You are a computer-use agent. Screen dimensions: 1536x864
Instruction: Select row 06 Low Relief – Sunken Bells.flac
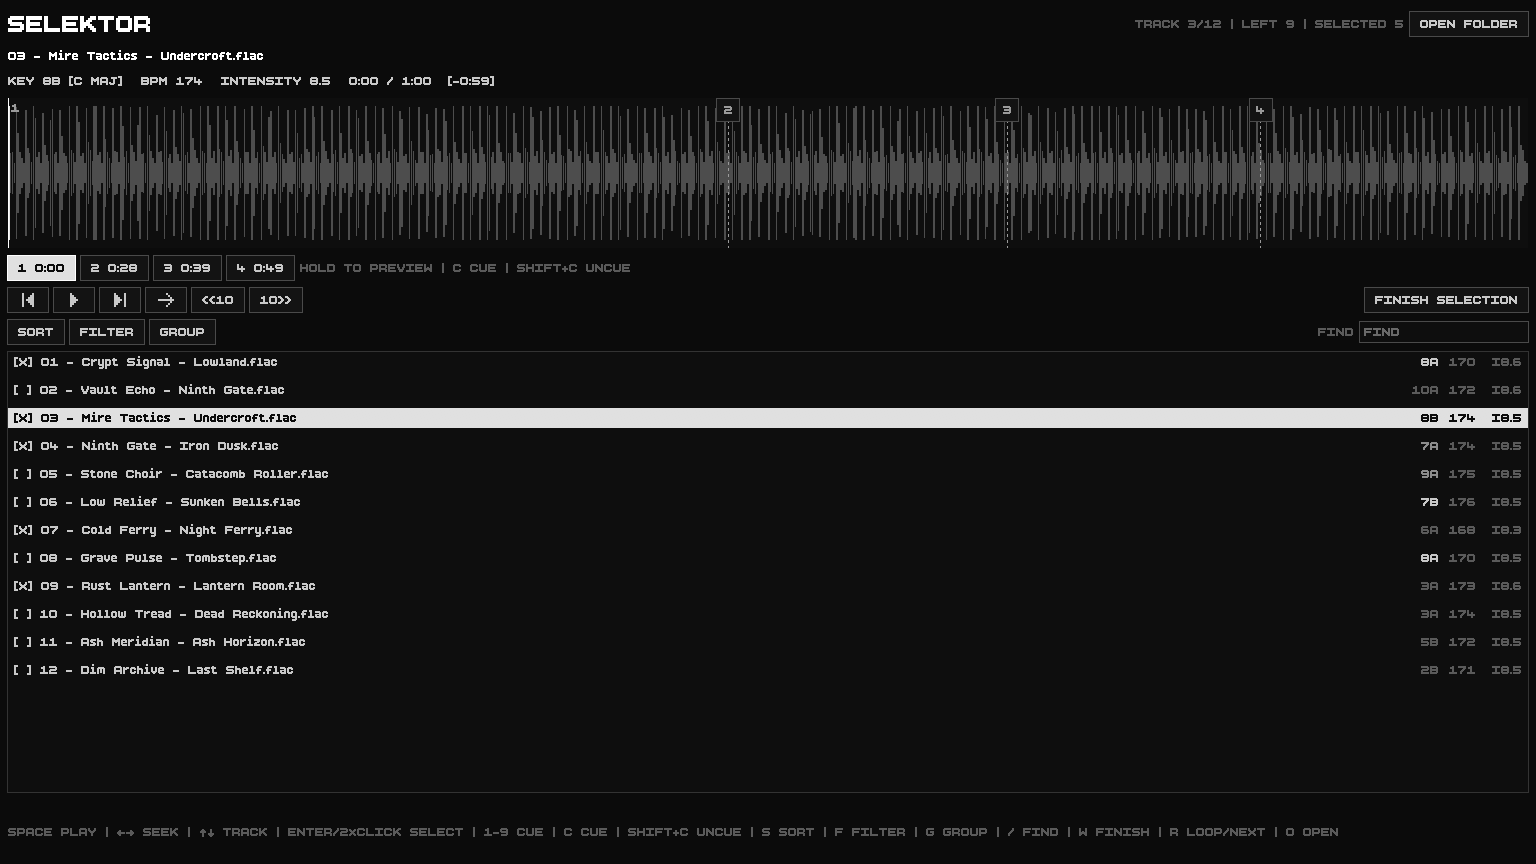[x=768, y=502]
